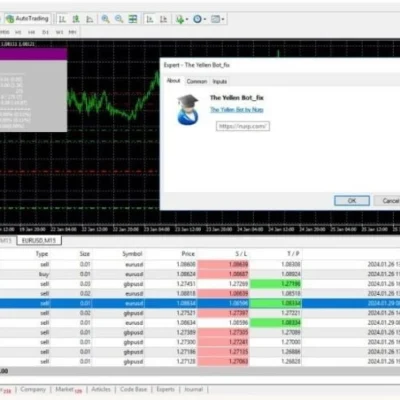Click the 1.27221 take profit cell
The image size is (400, 400).
click(x=291, y=313)
